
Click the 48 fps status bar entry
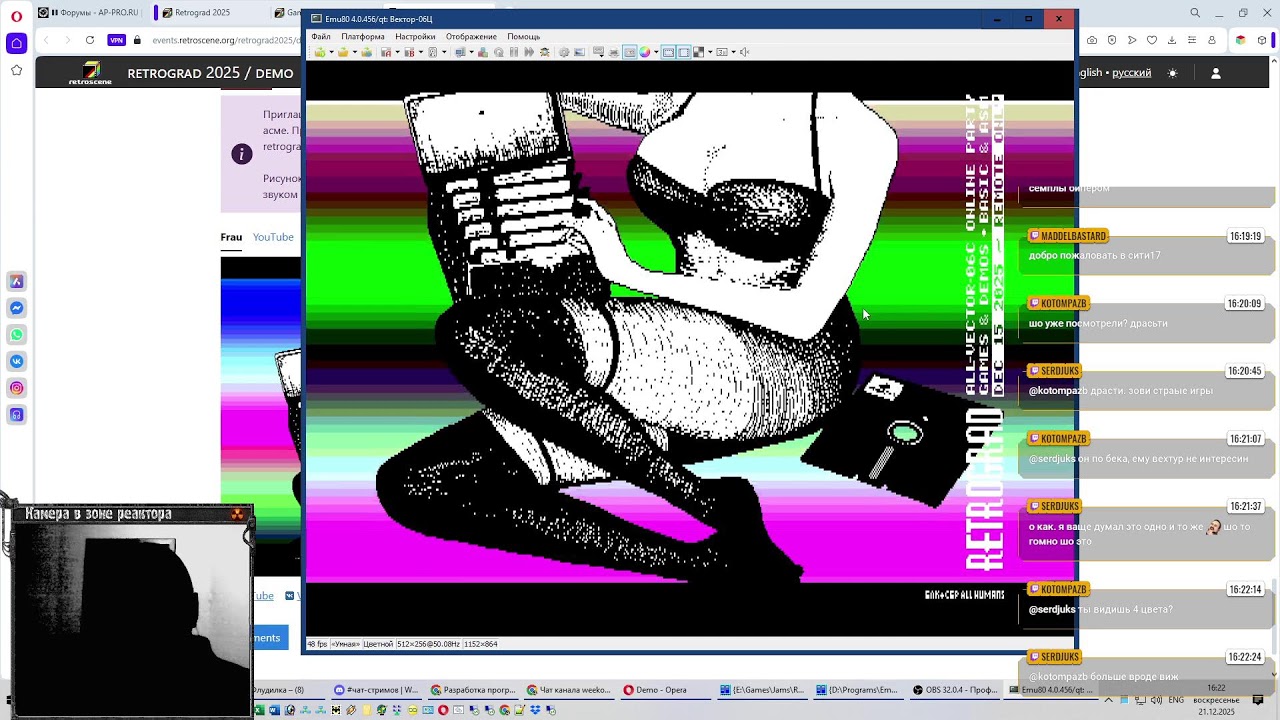[x=317, y=644]
